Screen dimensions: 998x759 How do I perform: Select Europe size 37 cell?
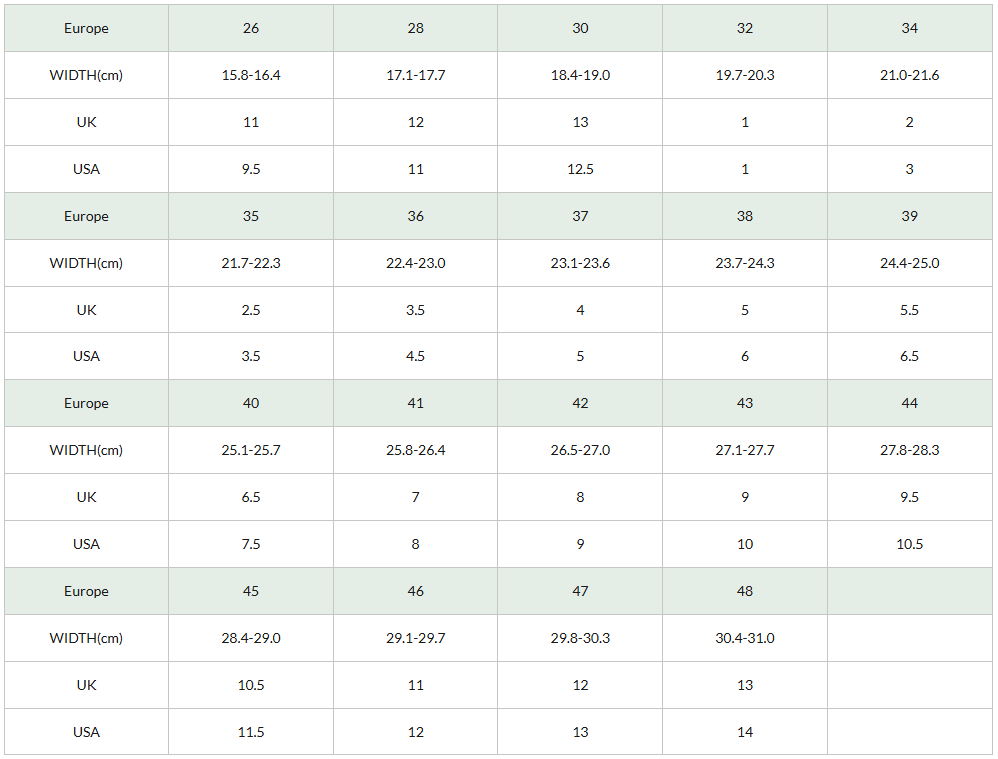click(580, 216)
